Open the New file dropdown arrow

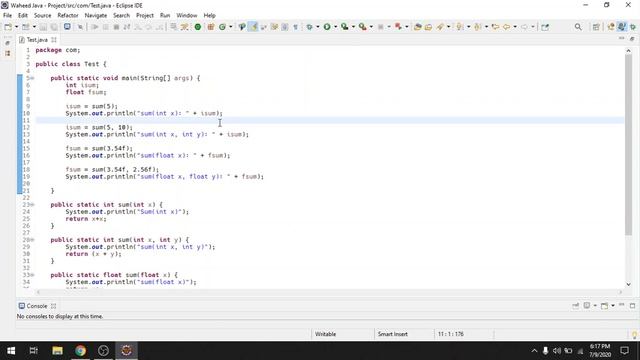[x=16, y=27]
